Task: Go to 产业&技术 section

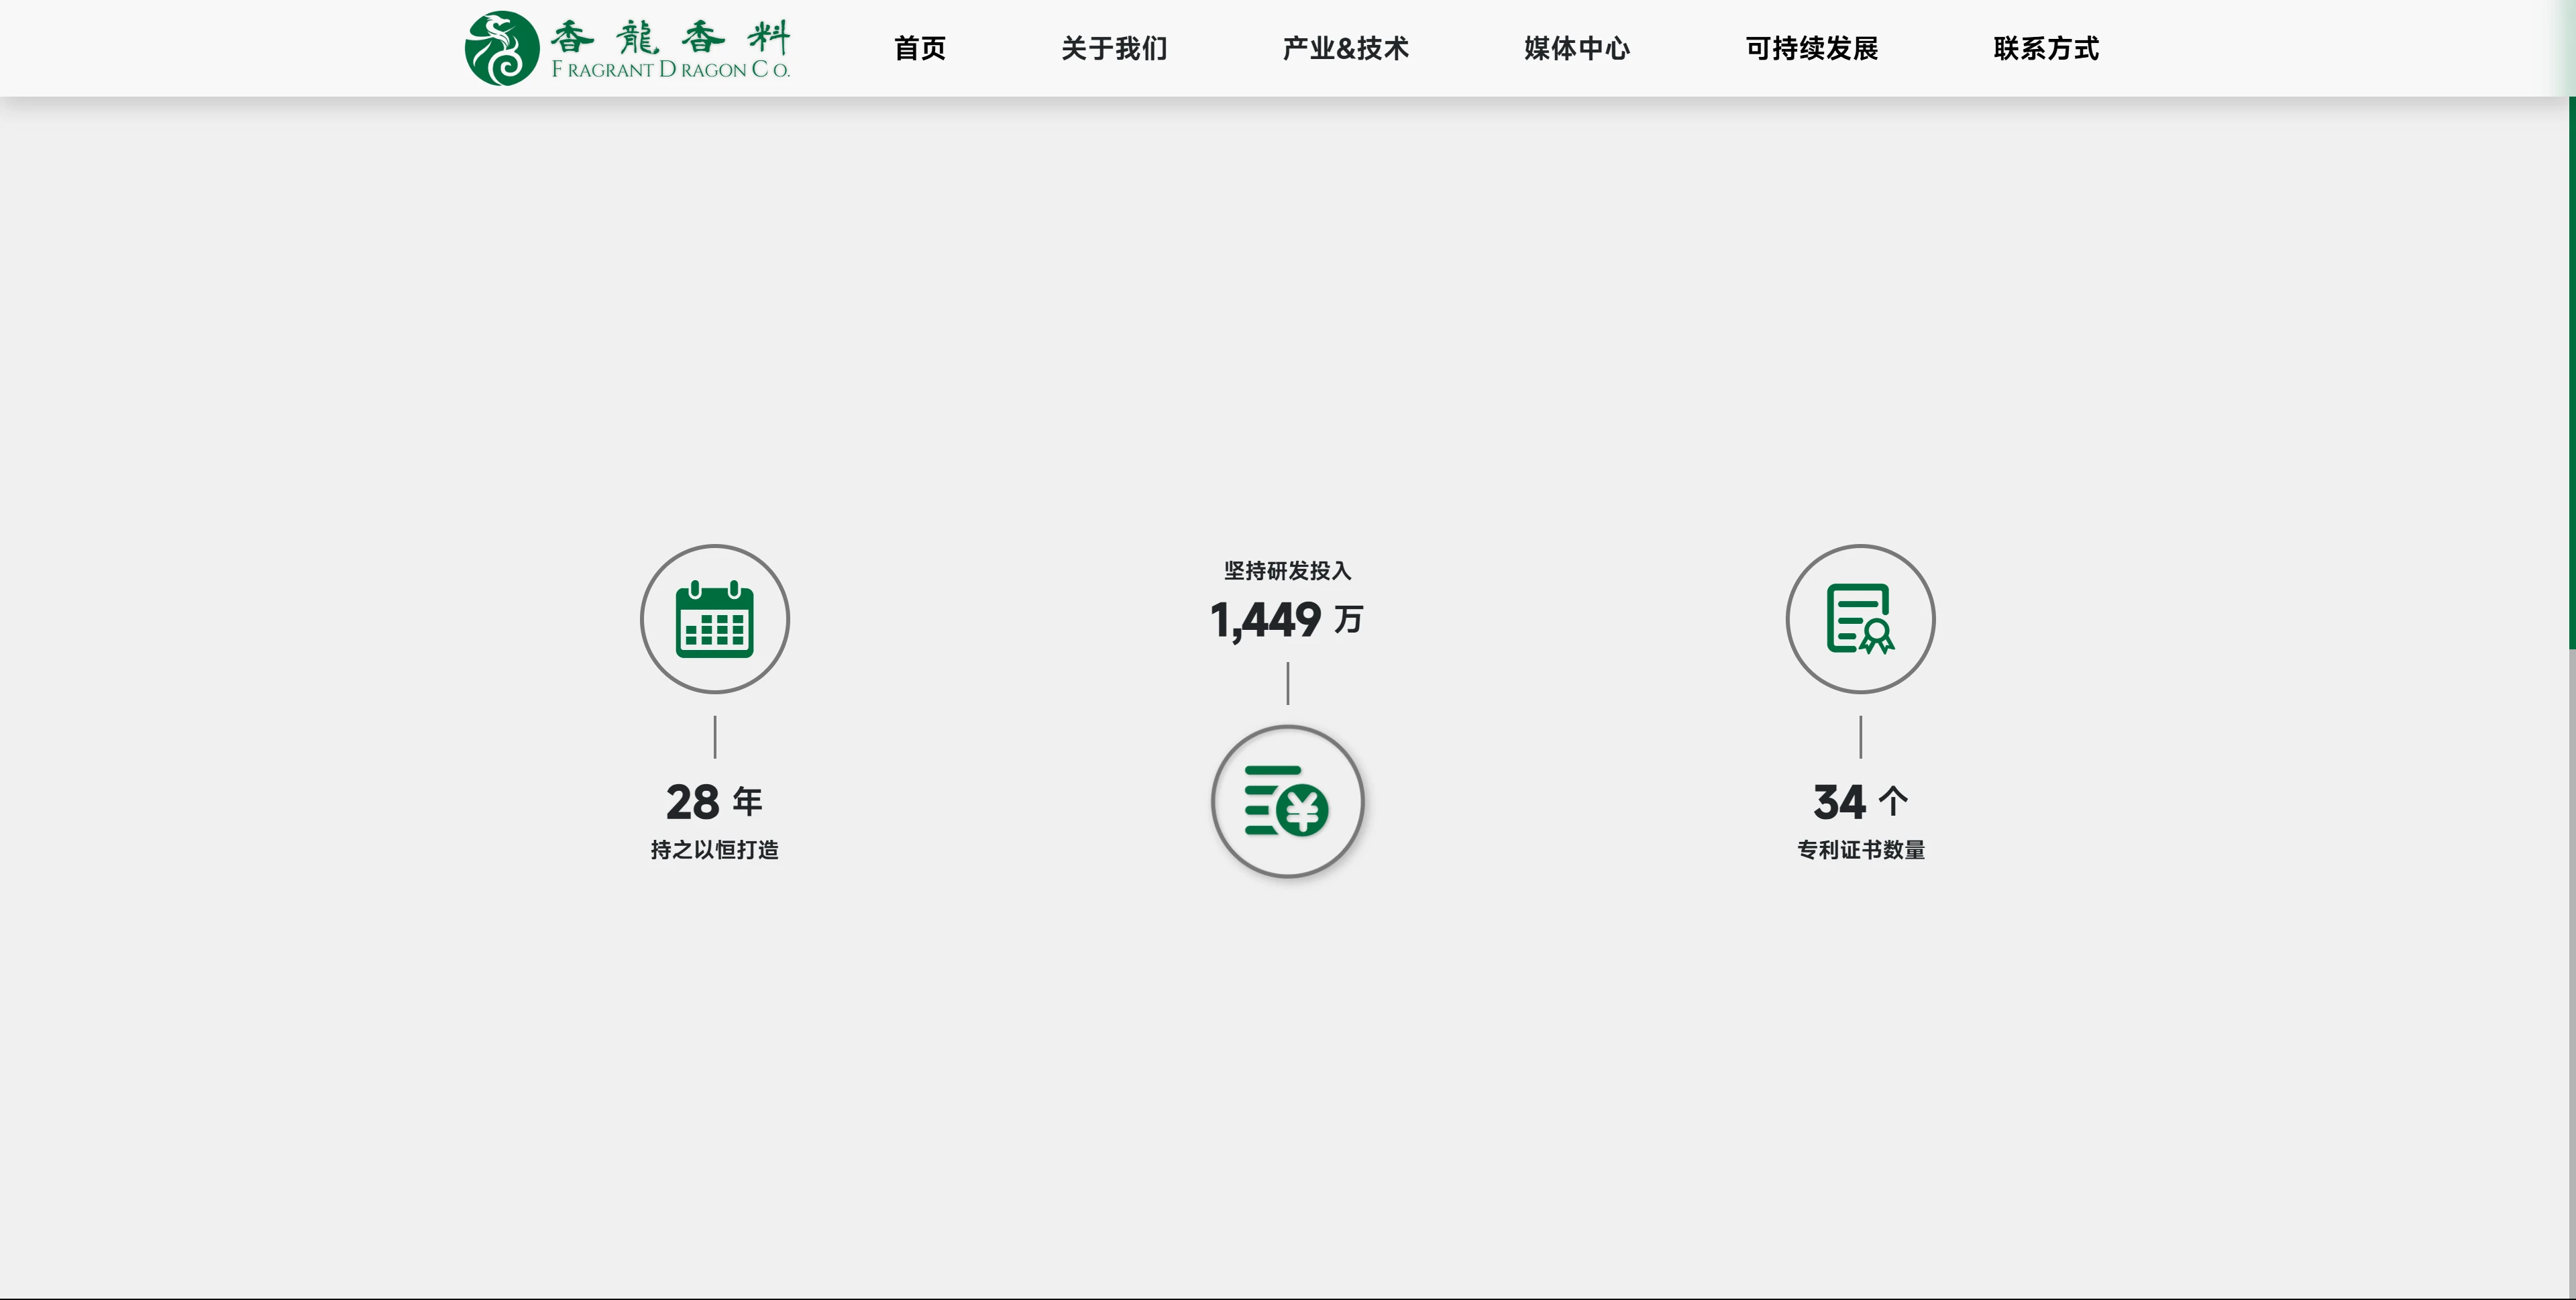Action: tap(1345, 48)
